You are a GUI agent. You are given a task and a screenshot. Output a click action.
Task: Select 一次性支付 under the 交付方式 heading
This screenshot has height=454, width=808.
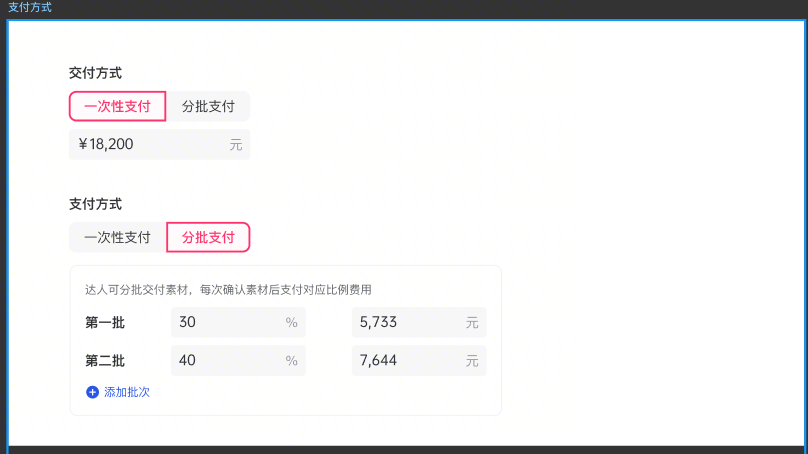pos(117,106)
